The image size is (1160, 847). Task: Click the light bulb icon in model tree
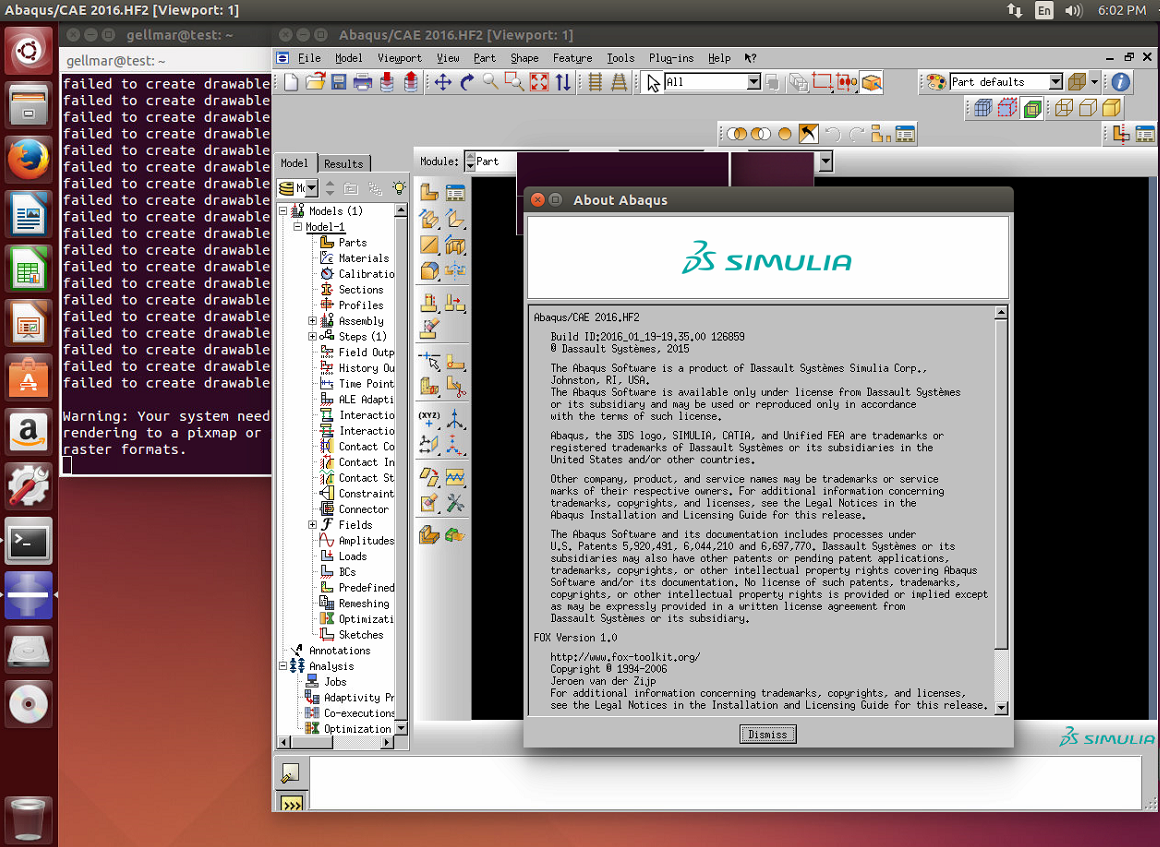point(399,188)
